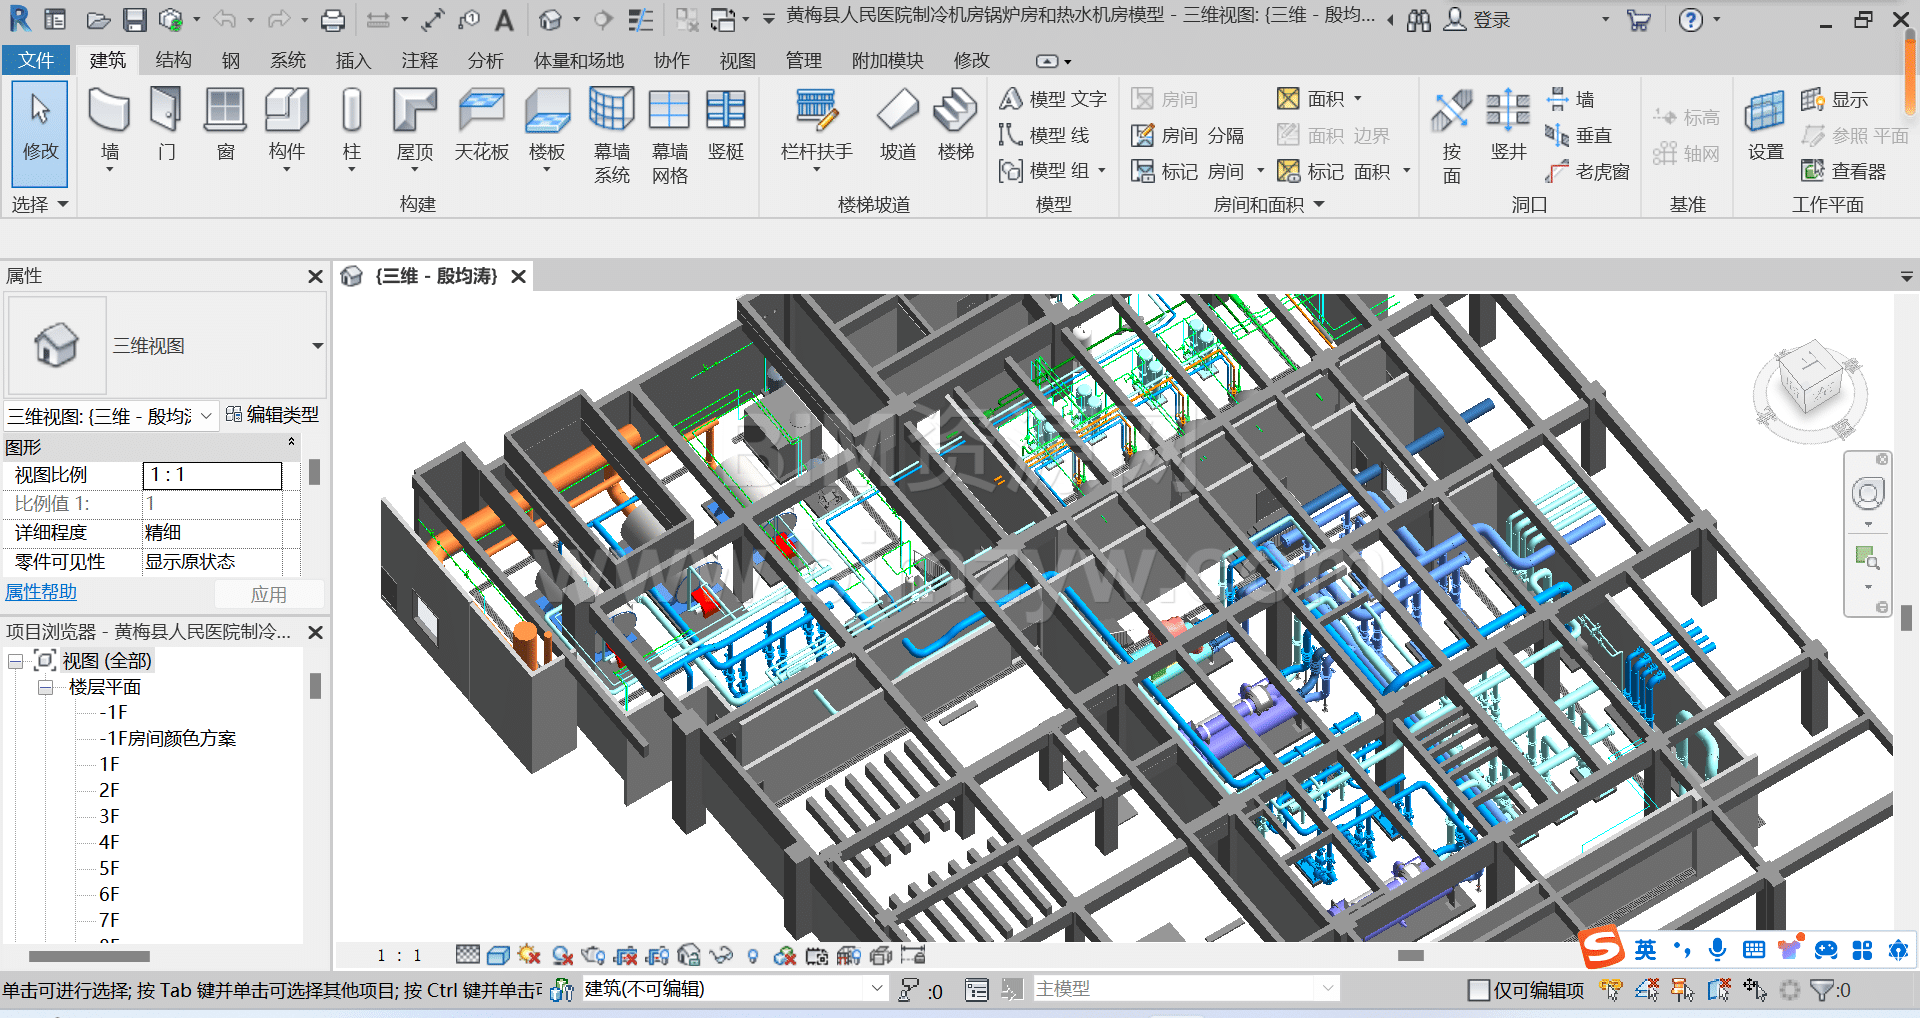The image size is (1920, 1018).
Task: Select the Mullion (竖梃) tool
Action: [726, 125]
